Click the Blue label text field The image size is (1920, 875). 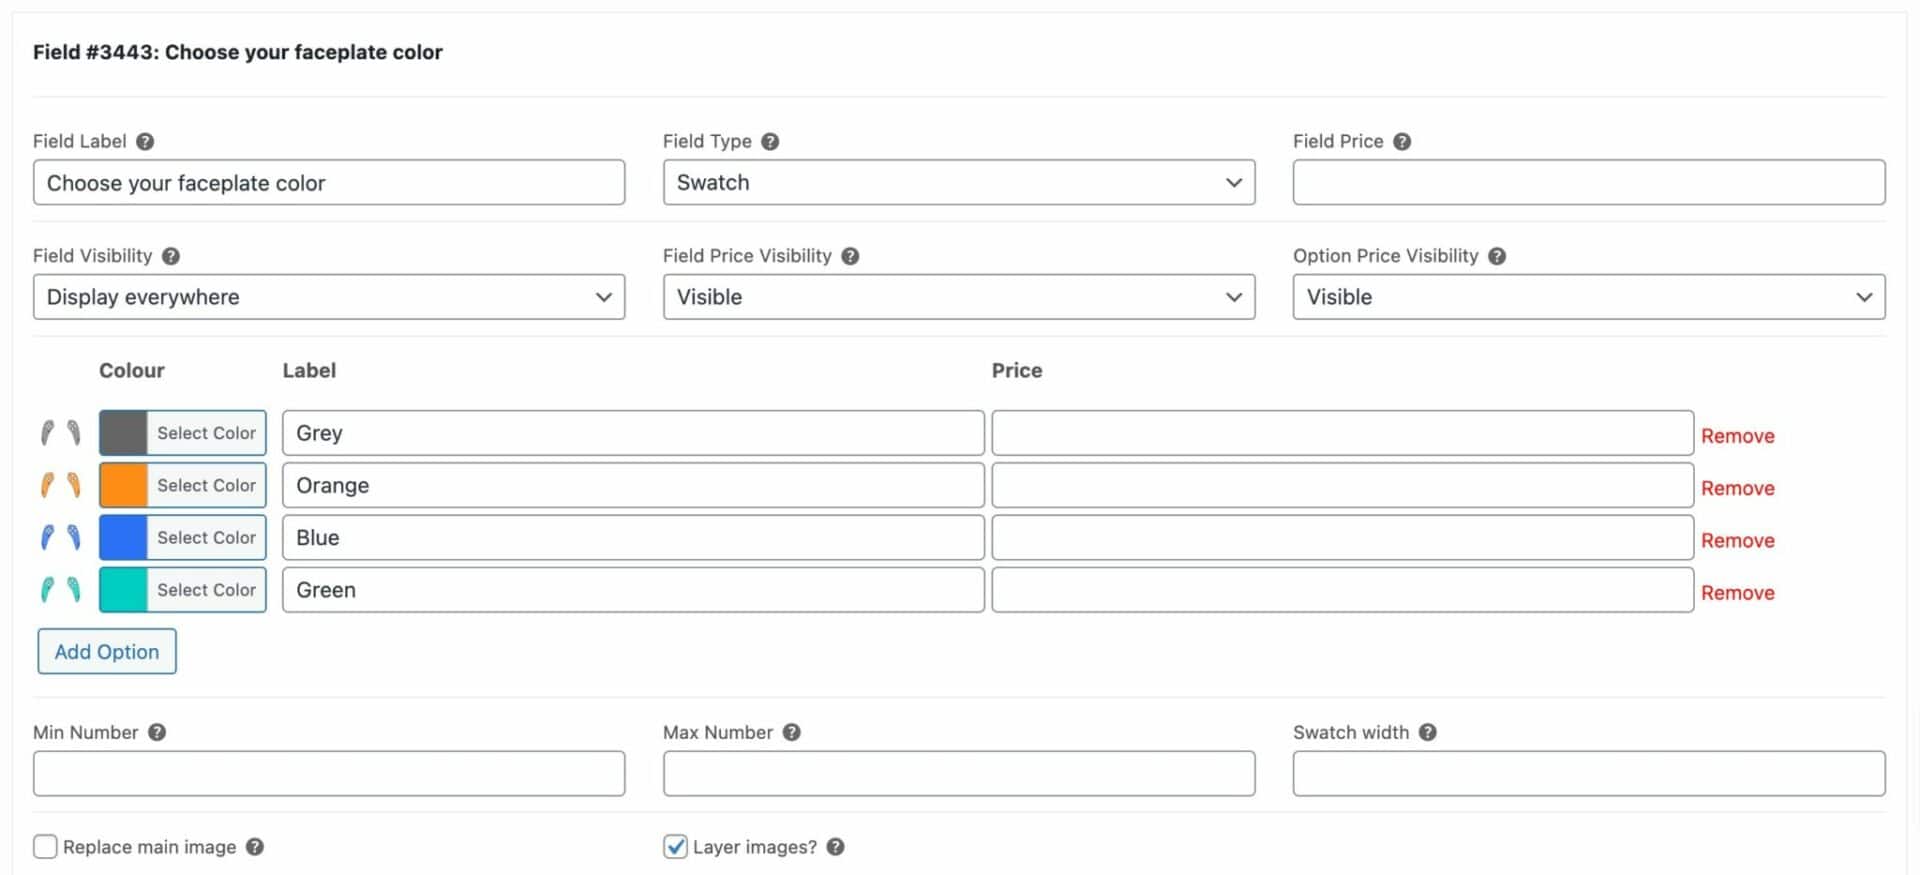(633, 537)
